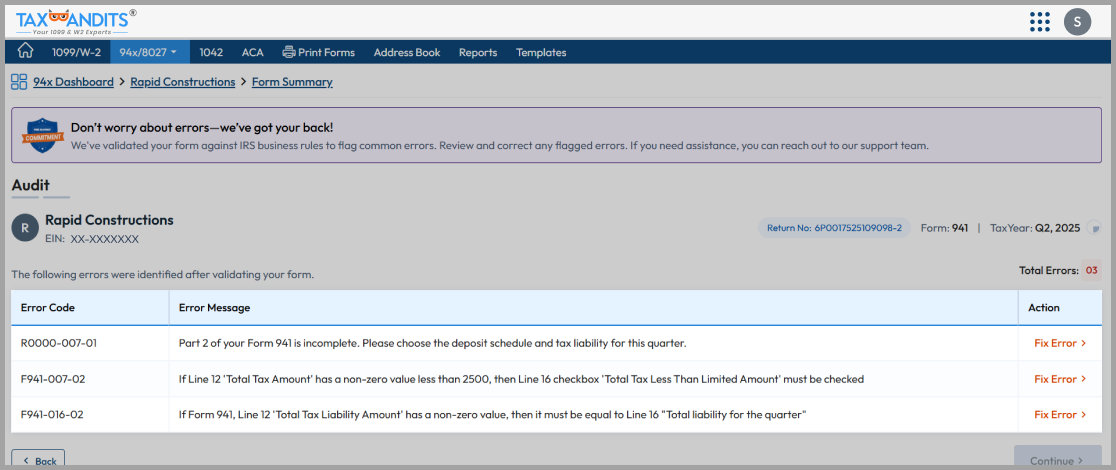Click the dashboard grid icon in the breadcrumb
1116x470 pixels.
point(19,82)
